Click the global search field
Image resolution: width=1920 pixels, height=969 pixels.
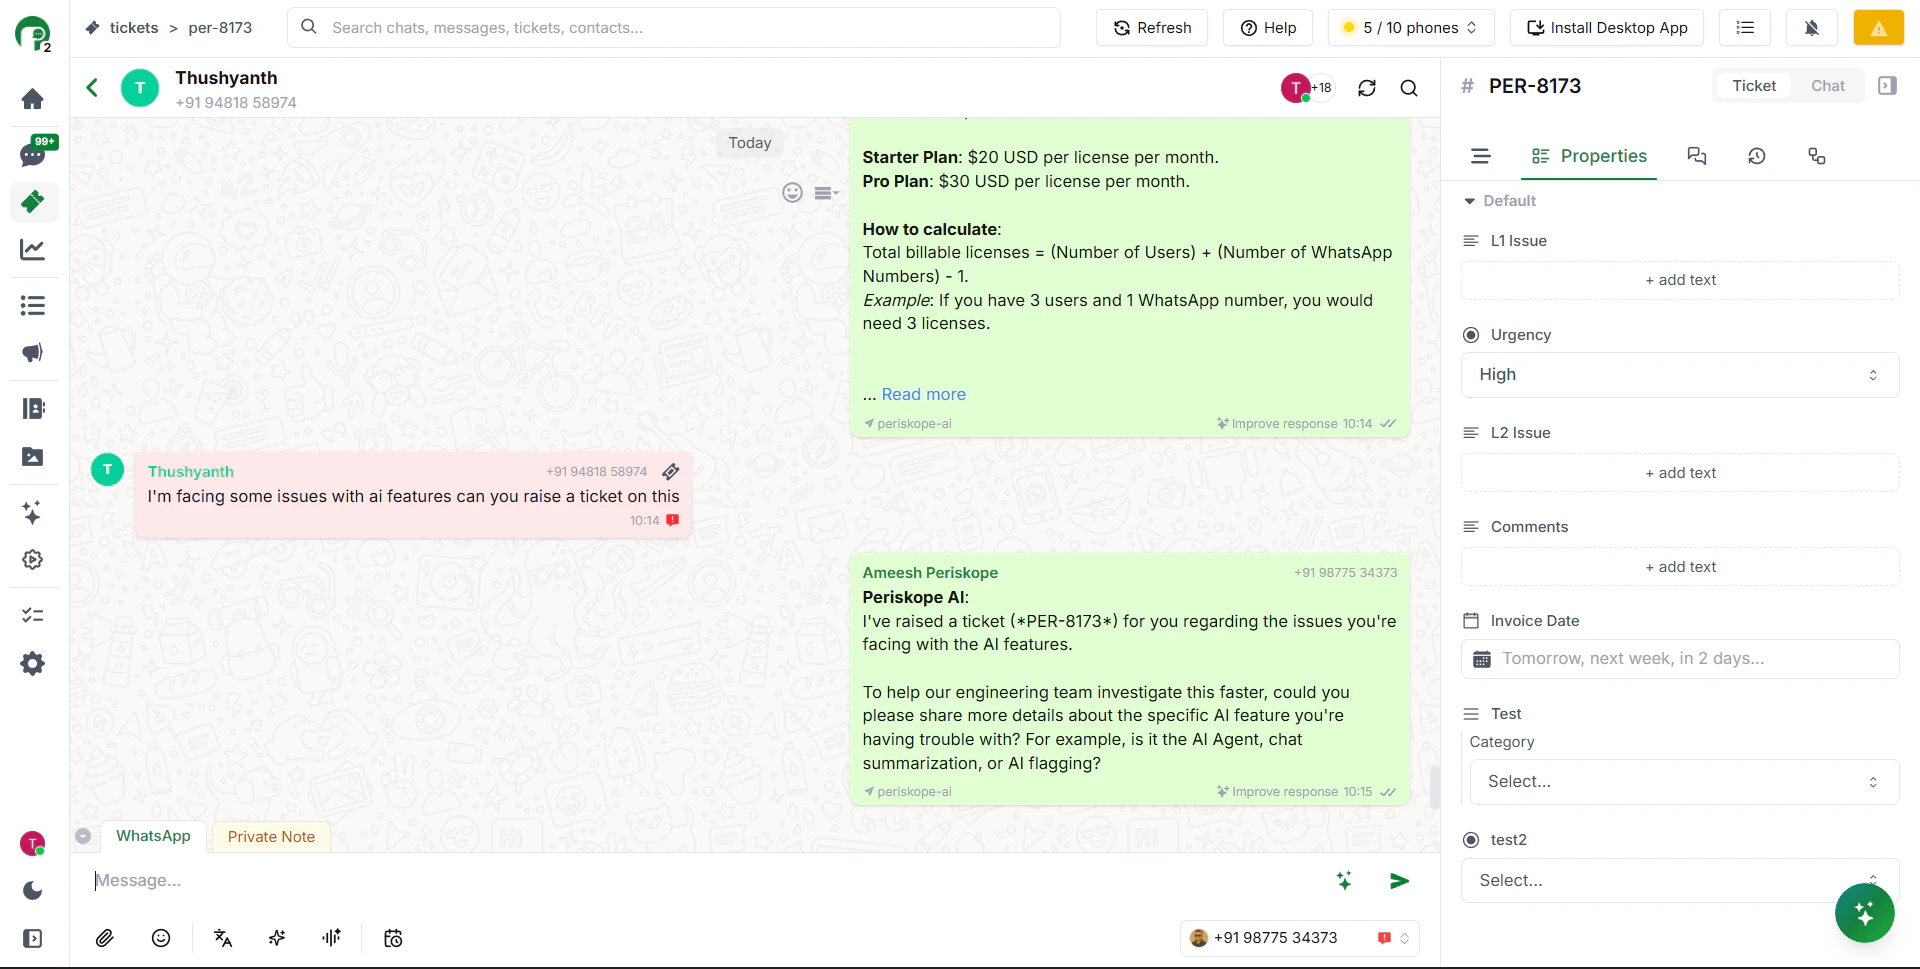tap(674, 28)
